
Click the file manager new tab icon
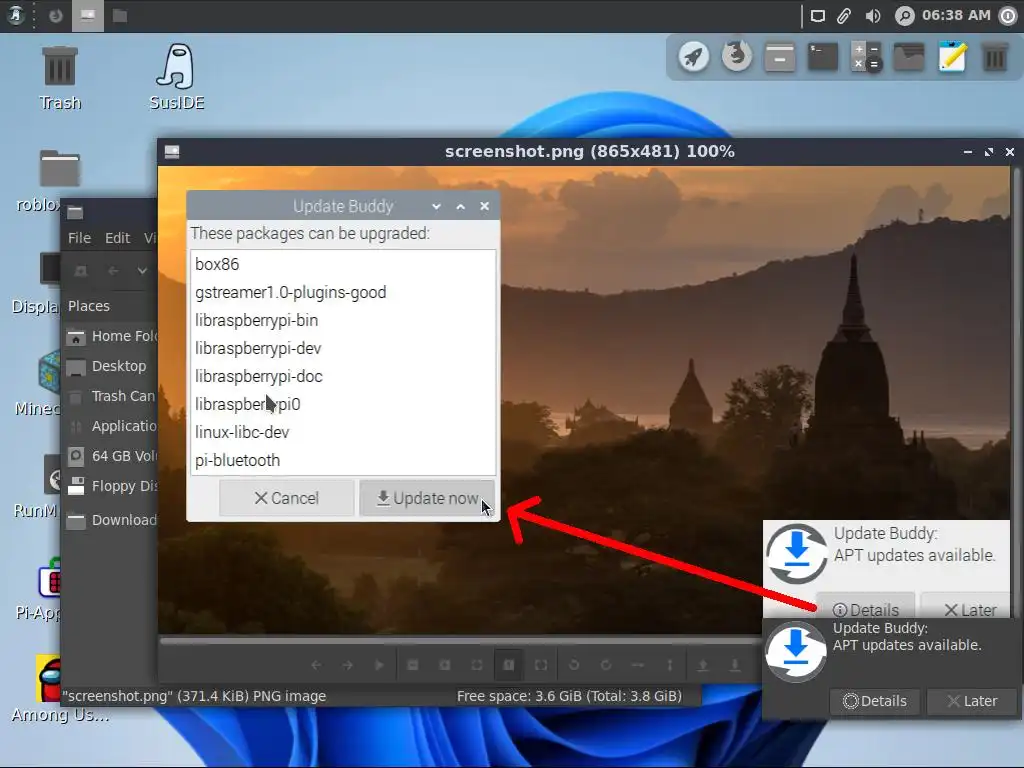pos(81,270)
